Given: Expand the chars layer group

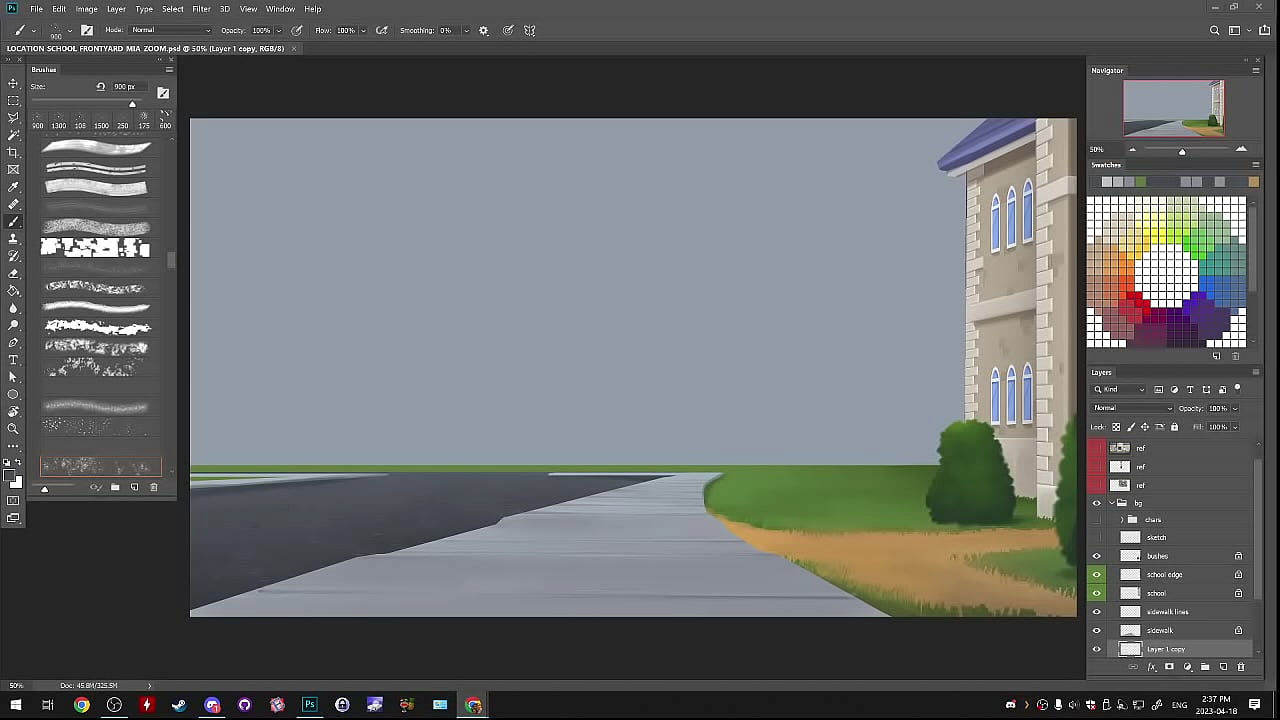Looking at the screenshot, I should [1121, 520].
